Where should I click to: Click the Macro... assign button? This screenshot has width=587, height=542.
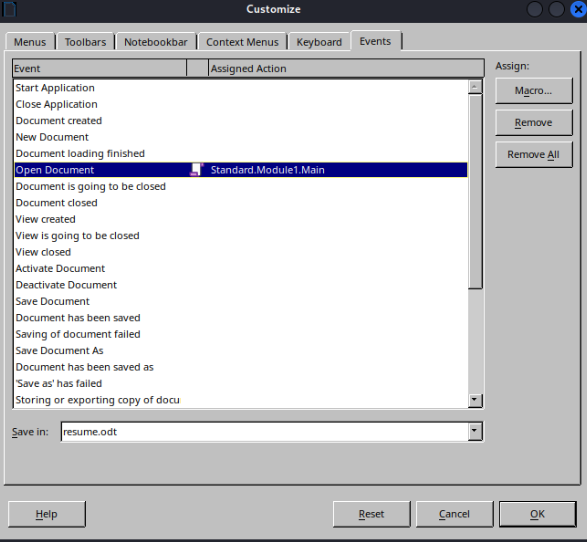[533, 91]
